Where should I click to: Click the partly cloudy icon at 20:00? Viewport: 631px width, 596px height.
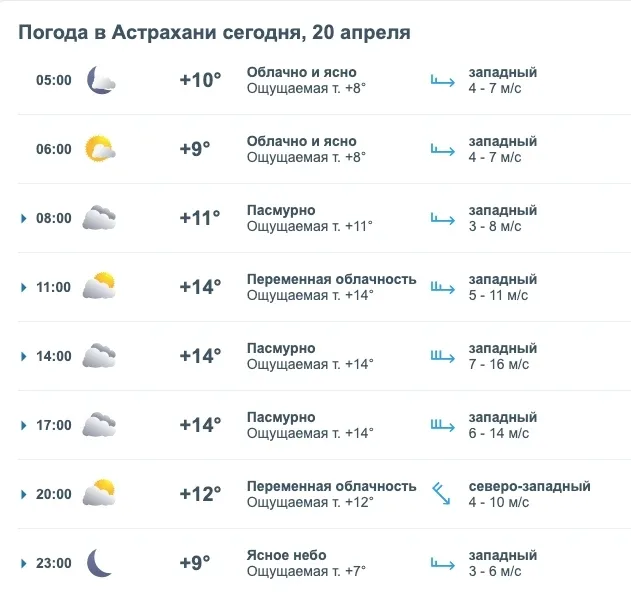pos(99,493)
